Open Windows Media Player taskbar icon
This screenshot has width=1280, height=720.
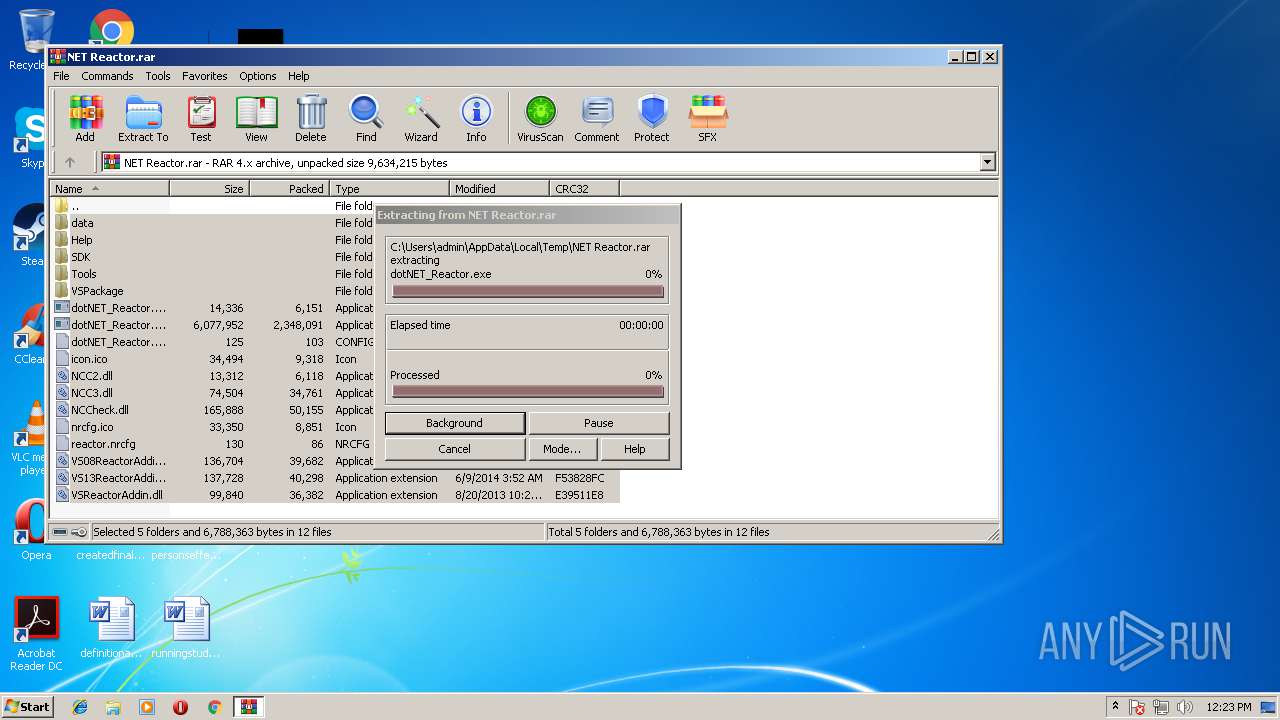click(x=147, y=707)
